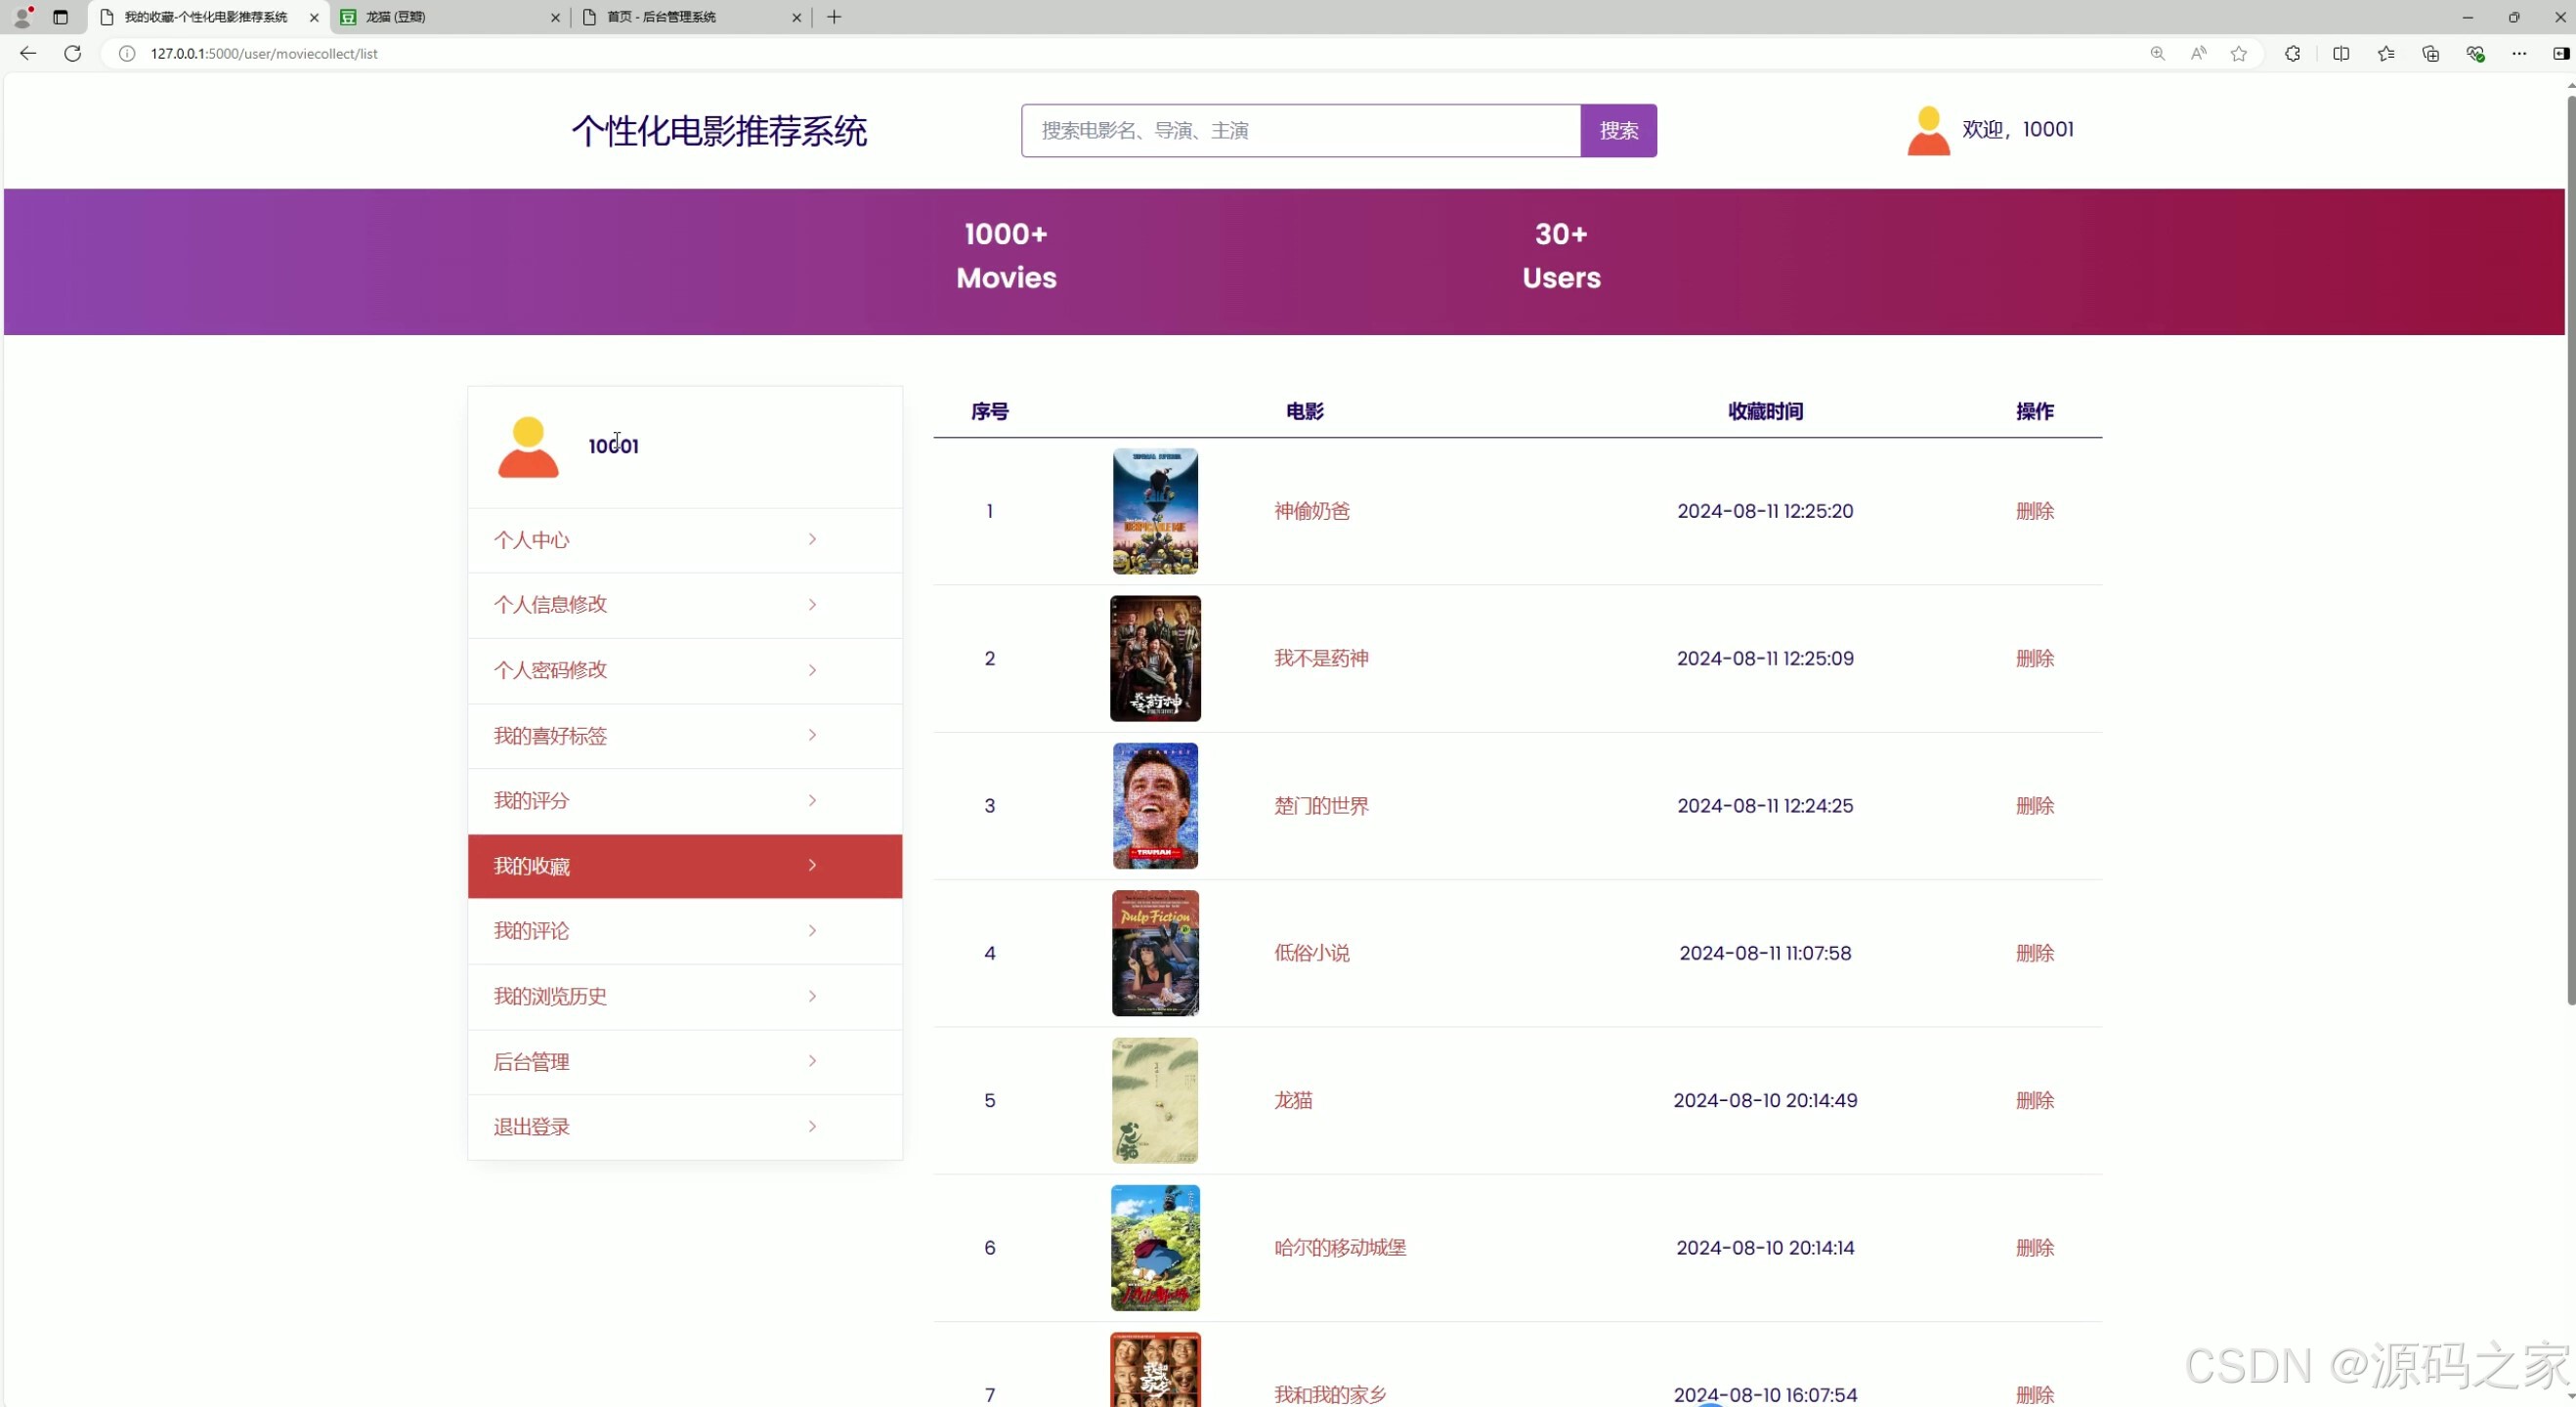
Task: Open browser extensions puzzle icon
Action: tap(2292, 53)
